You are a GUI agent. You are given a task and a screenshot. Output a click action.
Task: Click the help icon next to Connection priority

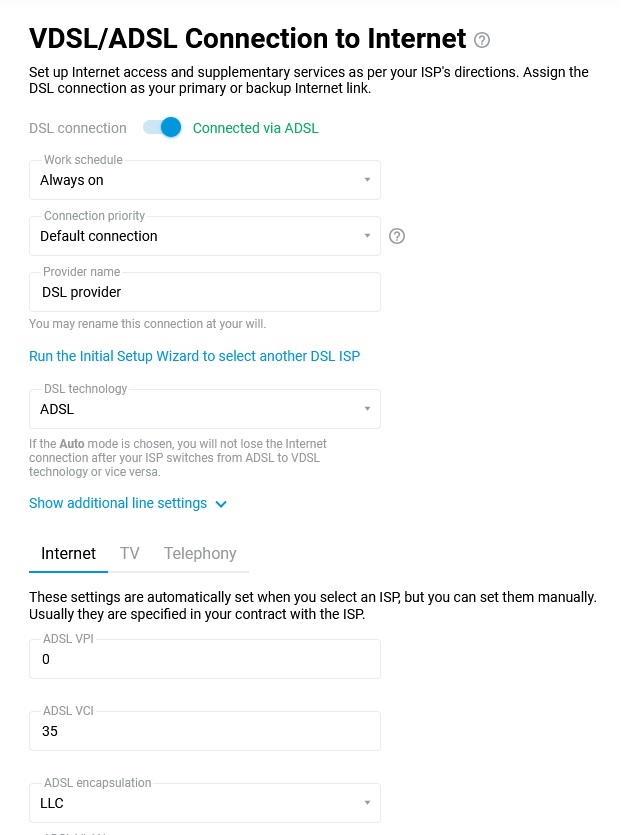coord(396,236)
